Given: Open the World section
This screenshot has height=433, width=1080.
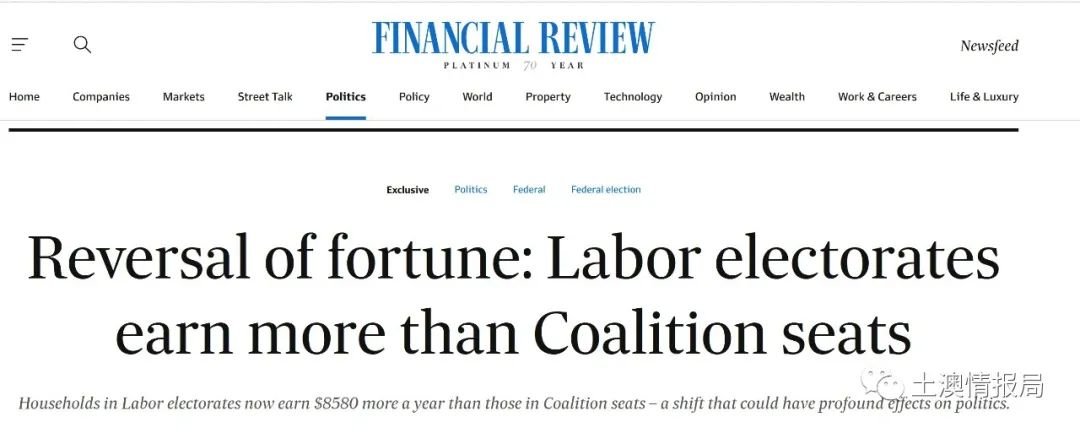Looking at the screenshot, I should pos(477,97).
